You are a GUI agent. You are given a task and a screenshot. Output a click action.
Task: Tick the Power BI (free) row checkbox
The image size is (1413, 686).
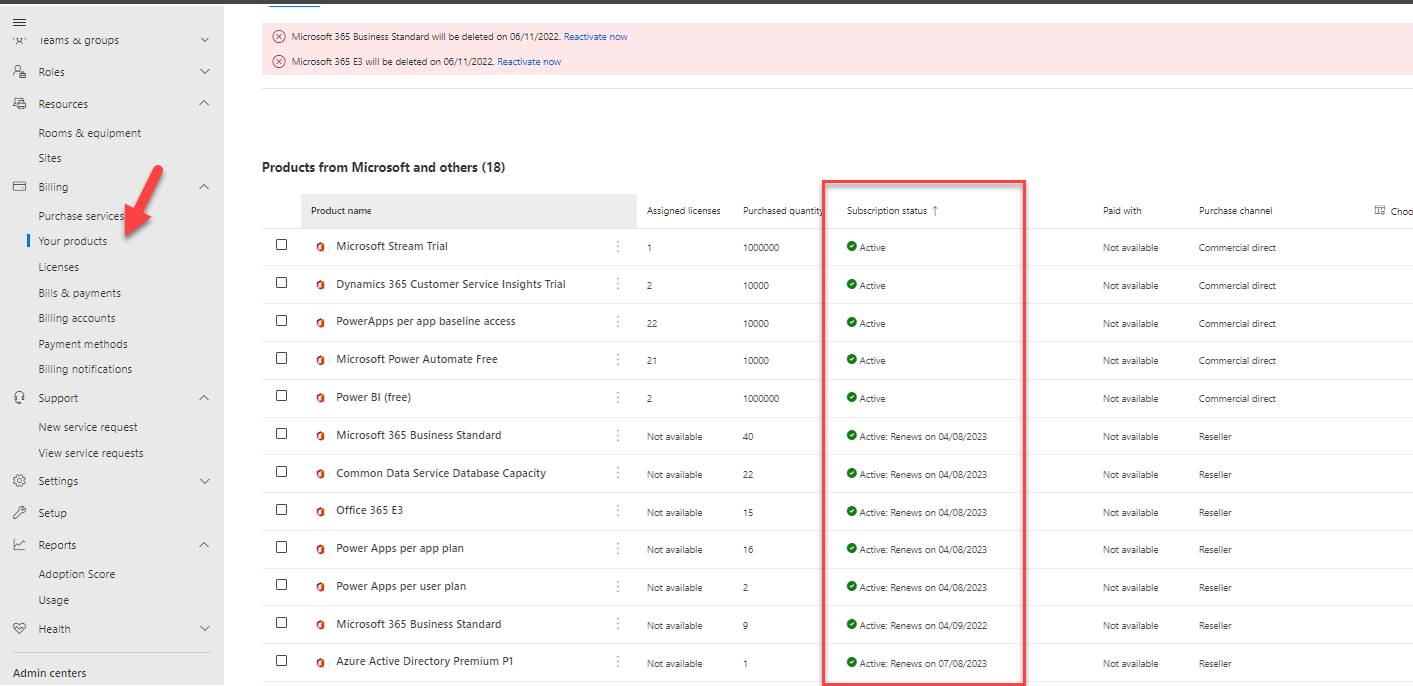(281, 396)
